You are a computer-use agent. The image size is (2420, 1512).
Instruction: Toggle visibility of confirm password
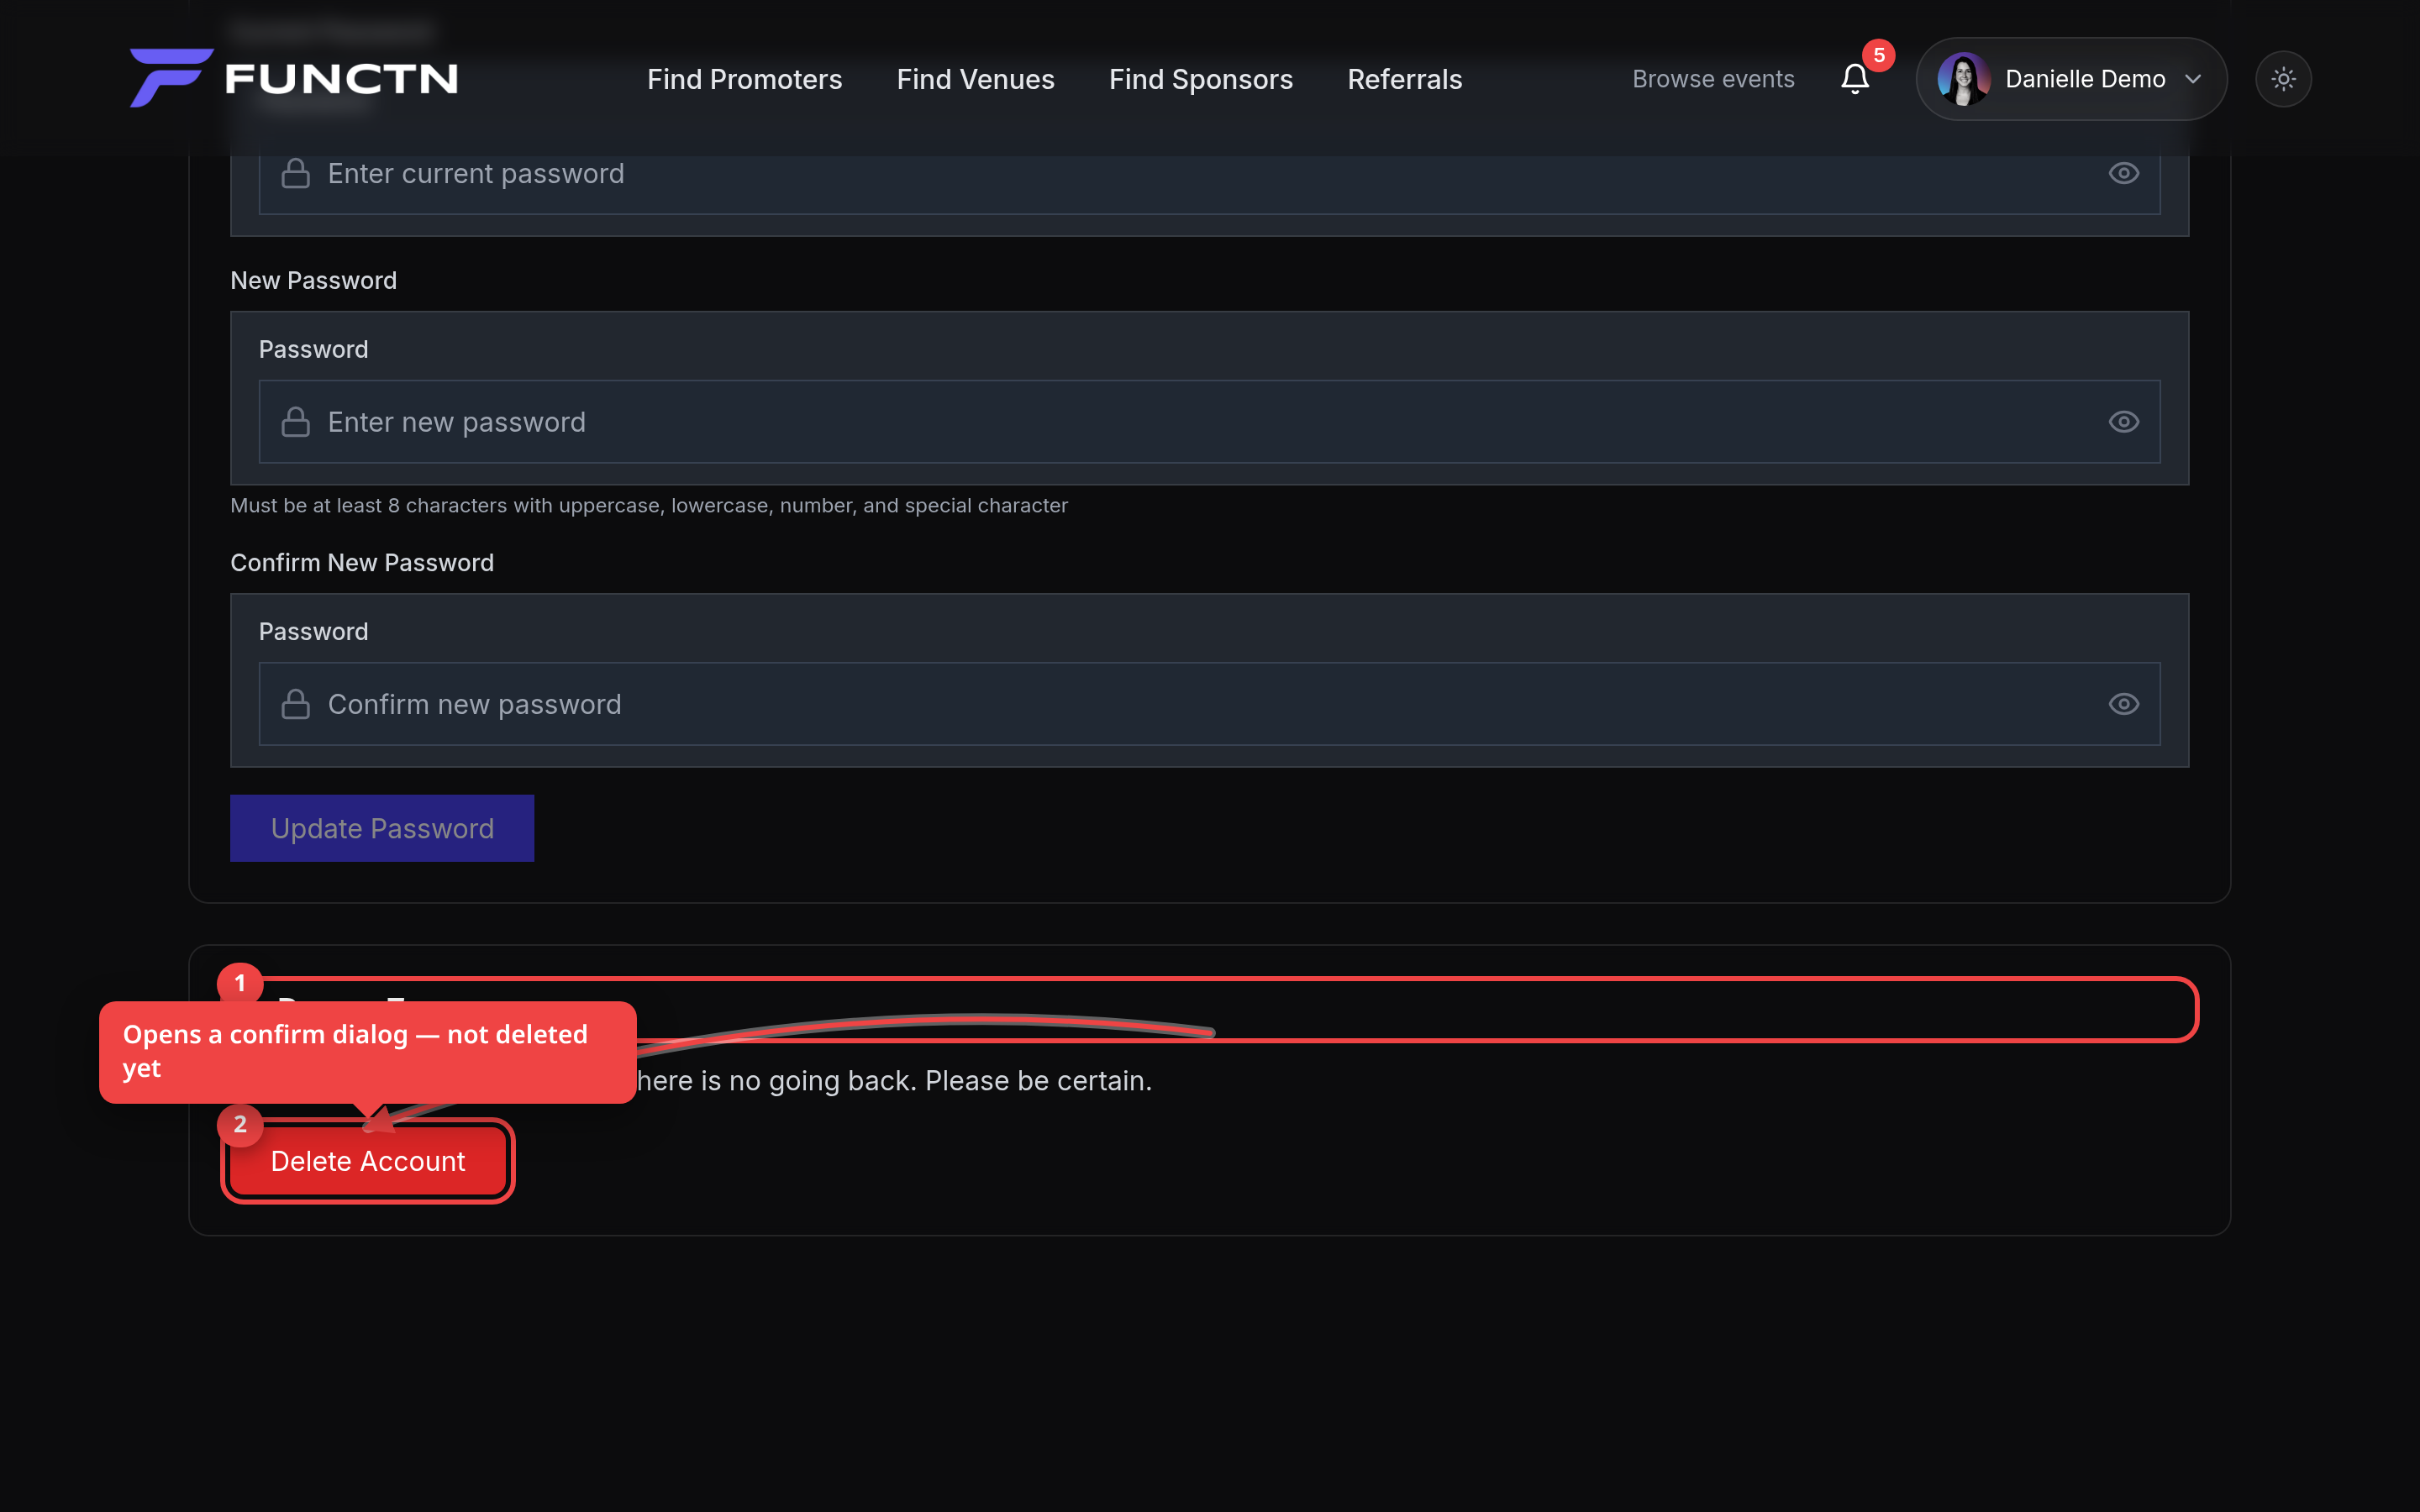click(x=2124, y=704)
